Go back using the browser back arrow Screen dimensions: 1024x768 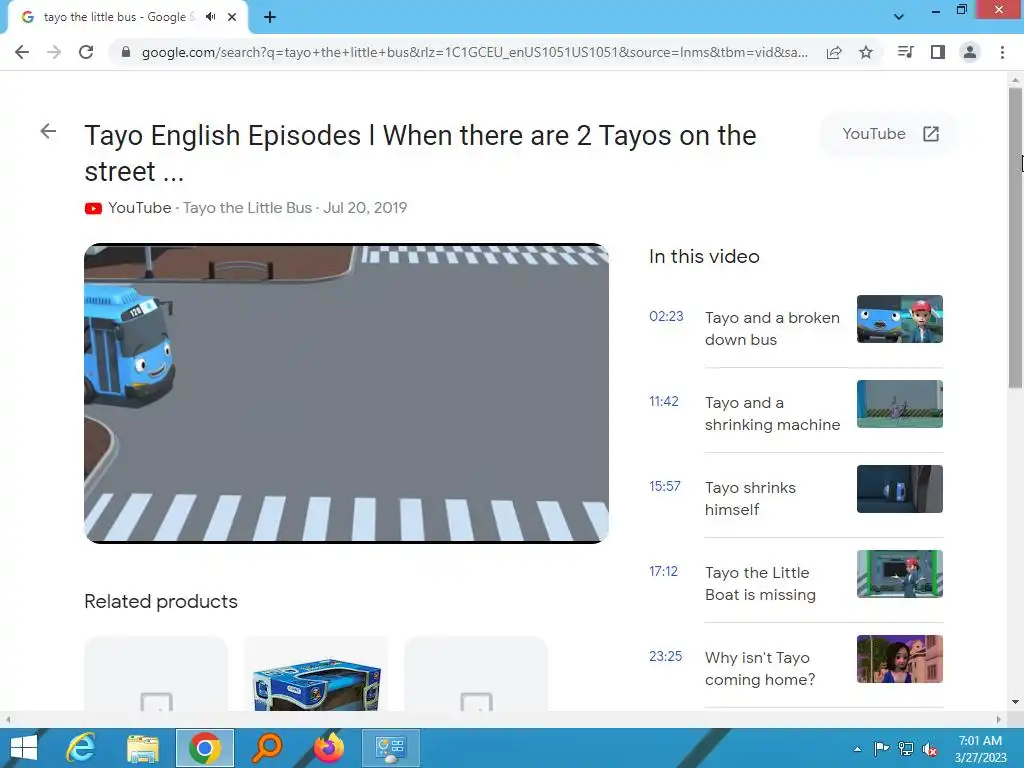pos(22,52)
